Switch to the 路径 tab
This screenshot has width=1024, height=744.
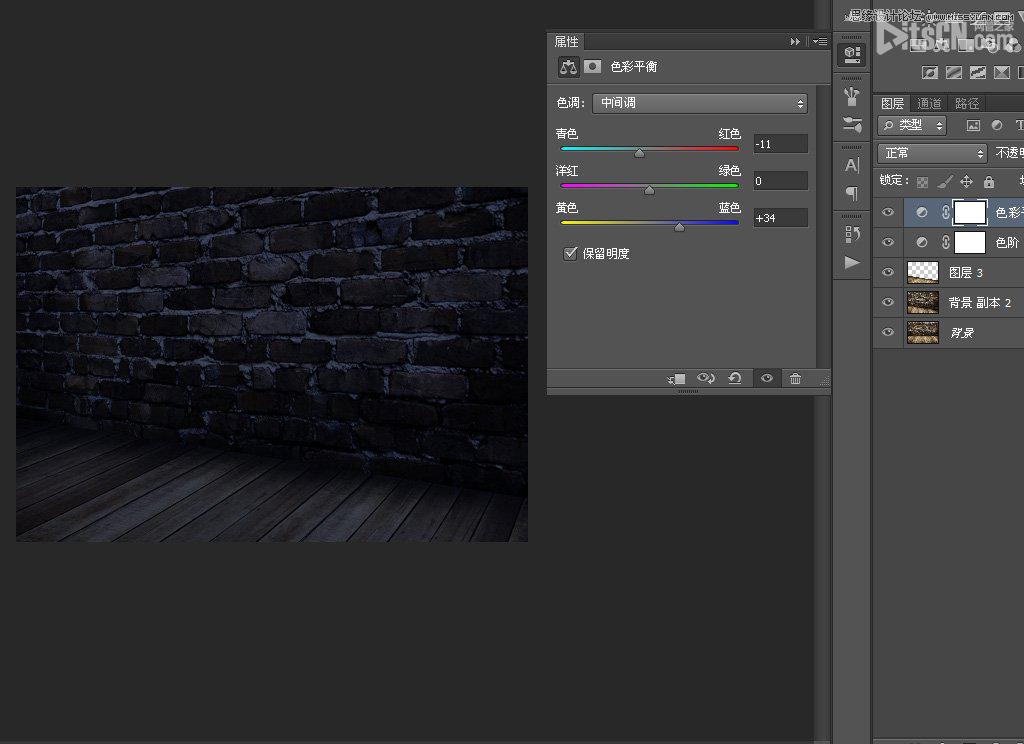tap(967, 104)
